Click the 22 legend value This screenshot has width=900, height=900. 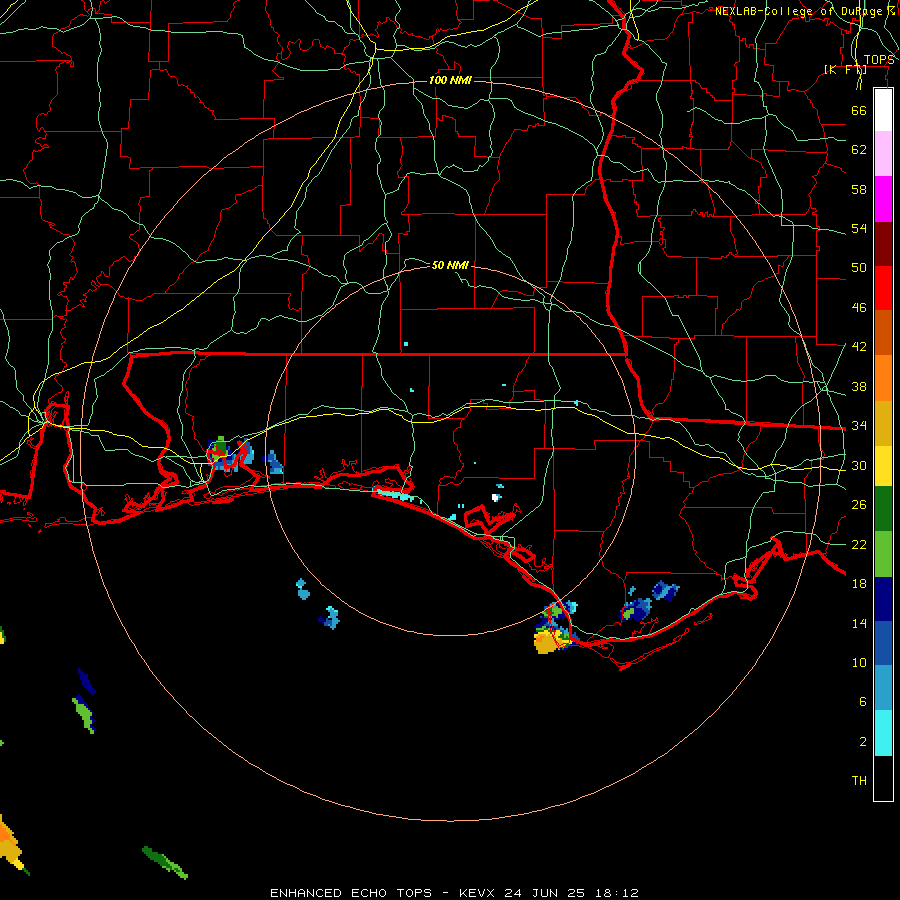pyautogui.click(x=859, y=545)
